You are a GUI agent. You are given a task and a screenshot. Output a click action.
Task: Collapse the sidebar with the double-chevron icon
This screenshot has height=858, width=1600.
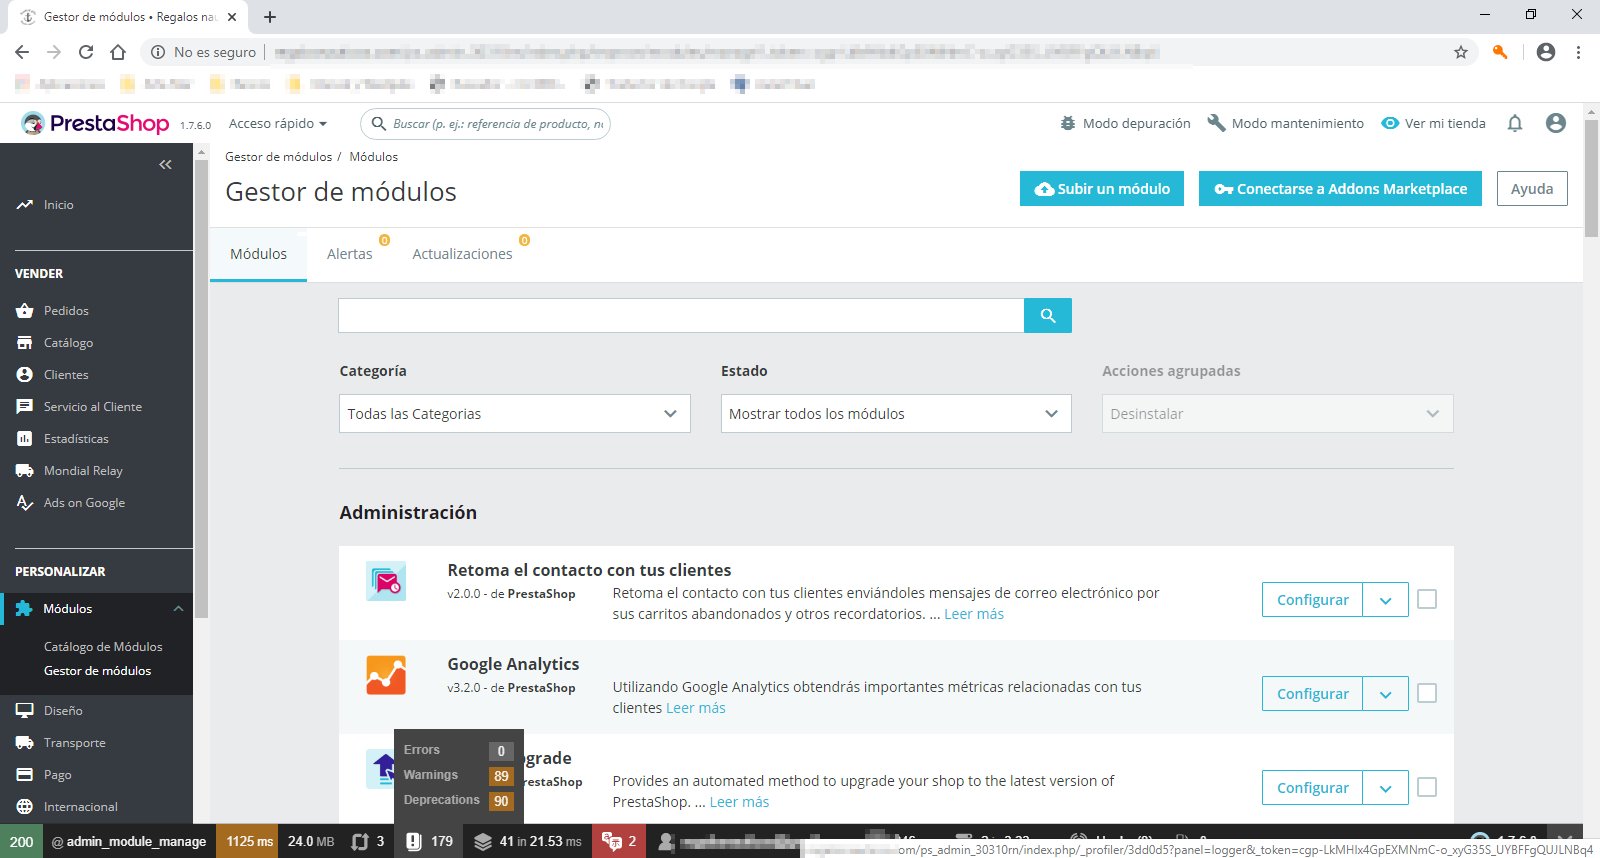[166, 165]
